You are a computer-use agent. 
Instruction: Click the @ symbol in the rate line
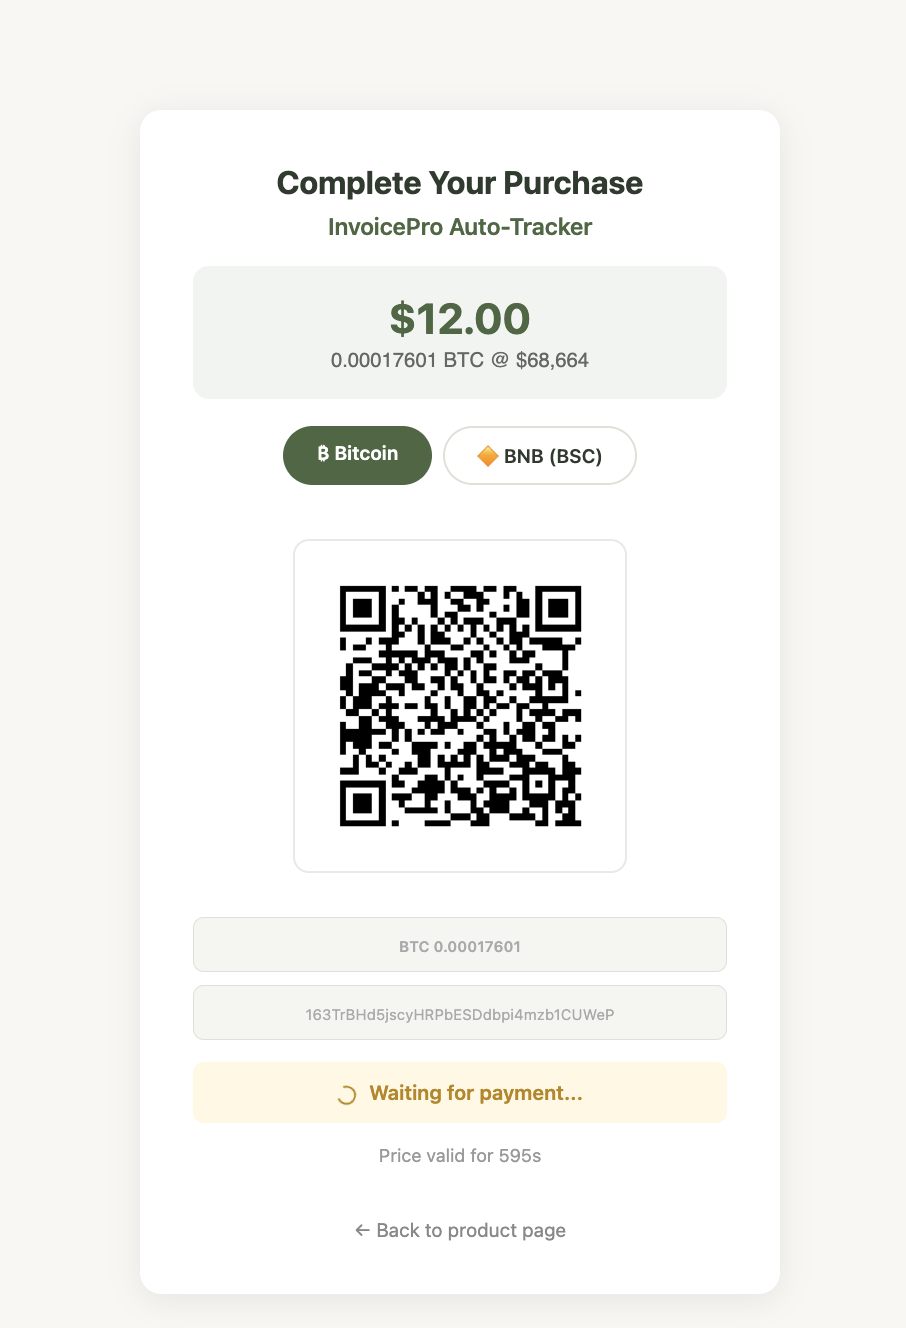(x=500, y=360)
